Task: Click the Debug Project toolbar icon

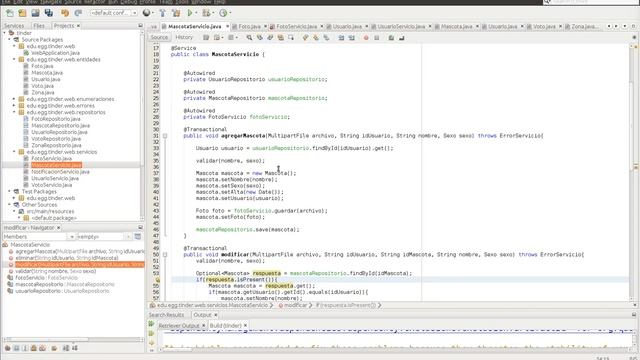Action: click(206, 13)
